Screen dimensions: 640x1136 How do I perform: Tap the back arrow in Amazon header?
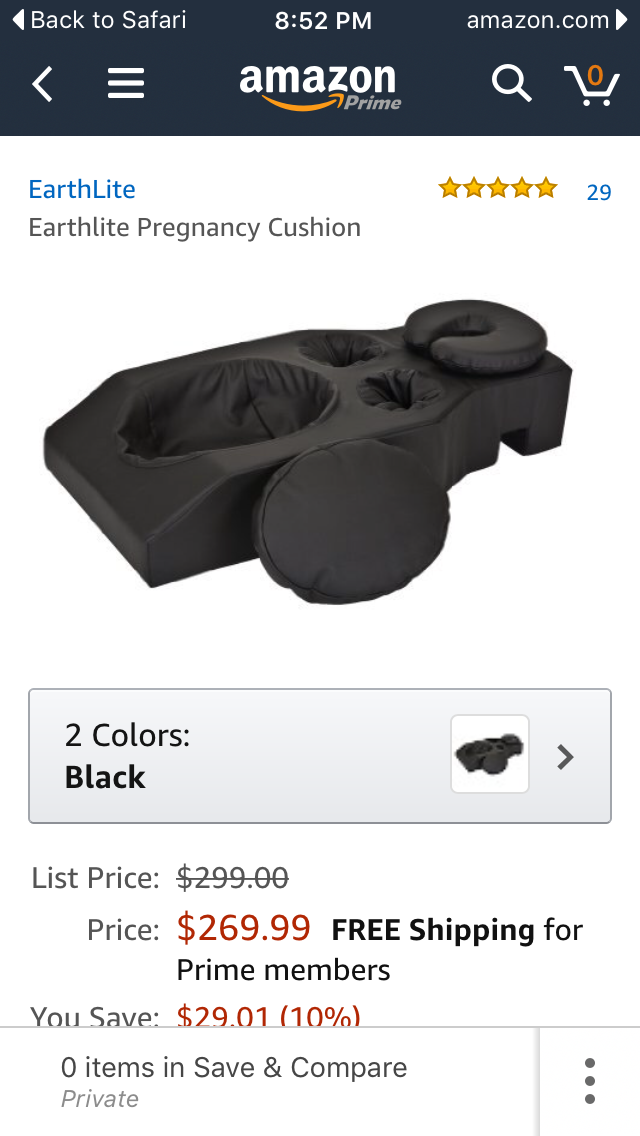coord(42,84)
